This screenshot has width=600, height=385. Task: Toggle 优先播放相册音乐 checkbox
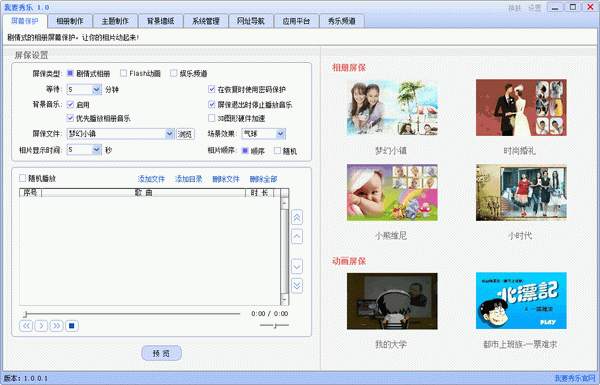(70, 118)
